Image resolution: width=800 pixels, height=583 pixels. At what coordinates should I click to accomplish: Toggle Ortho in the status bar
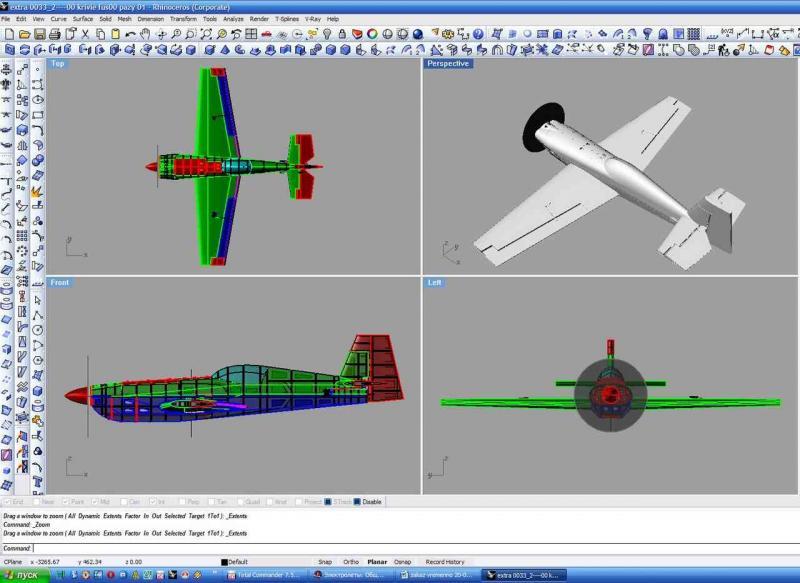[351, 562]
